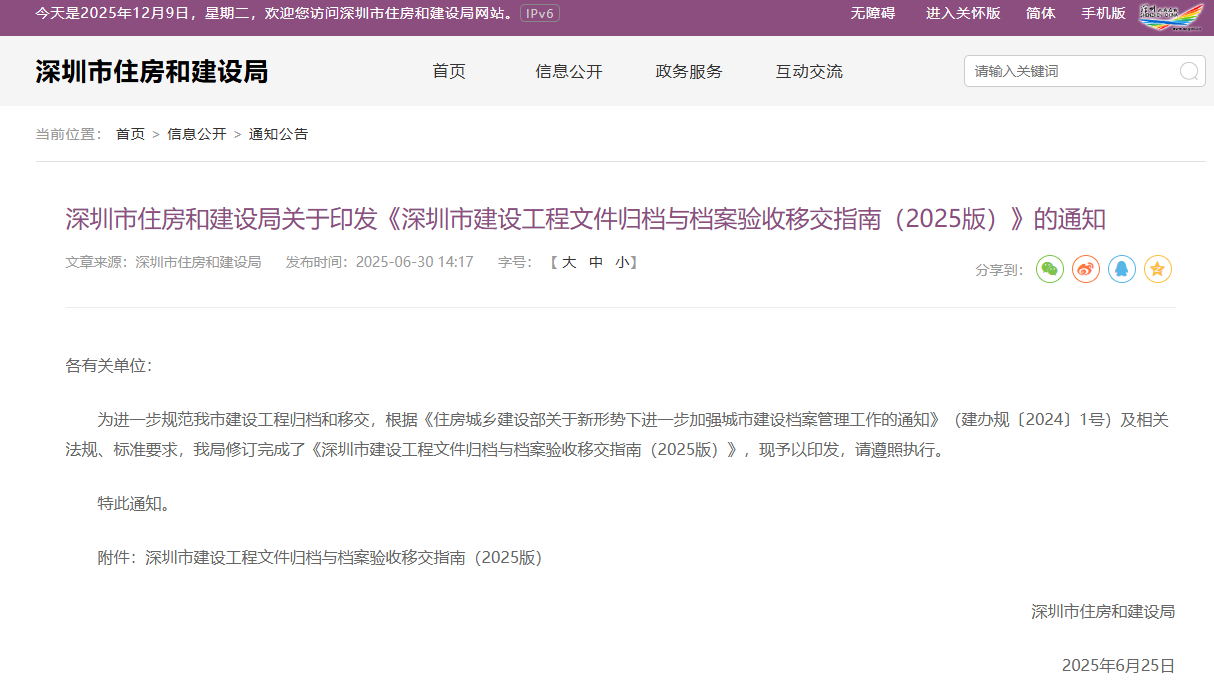The width and height of the screenshot is (1214, 681).
Task: Switch to 简体 character mode
Action: (x=1040, y=14)
